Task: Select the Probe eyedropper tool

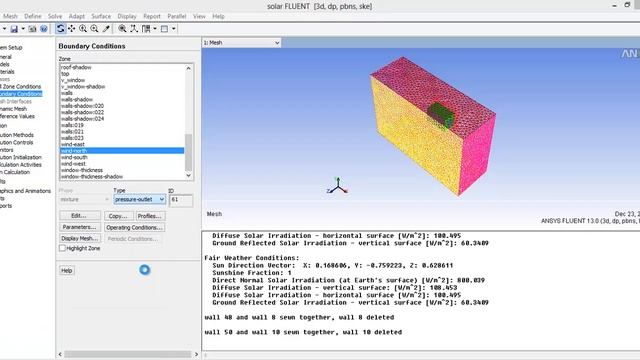Action: (106, 29)
